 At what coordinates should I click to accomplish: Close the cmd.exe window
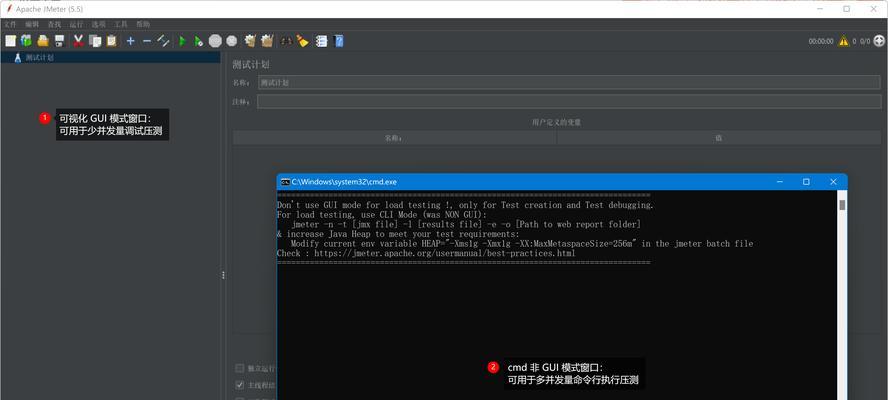(833, 182)
